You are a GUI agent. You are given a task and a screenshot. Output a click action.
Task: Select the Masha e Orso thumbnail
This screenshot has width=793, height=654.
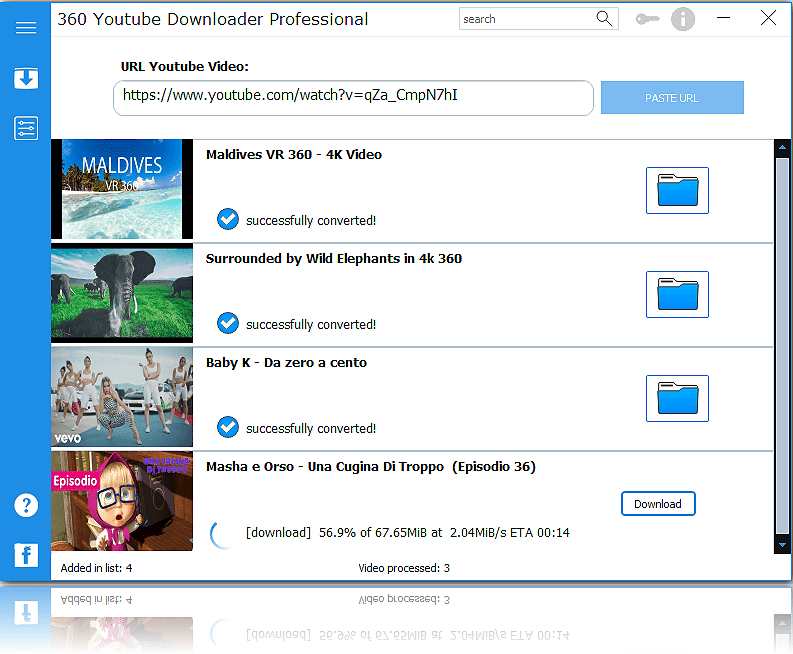(x=122, y=501)
